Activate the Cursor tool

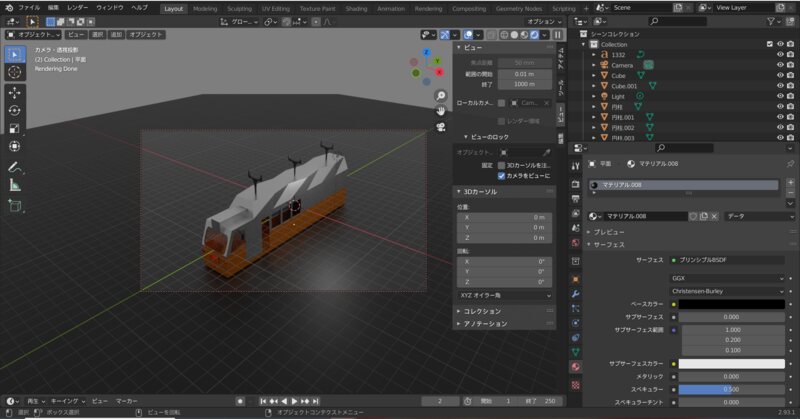pyautogui.click(x=14, y=72)
